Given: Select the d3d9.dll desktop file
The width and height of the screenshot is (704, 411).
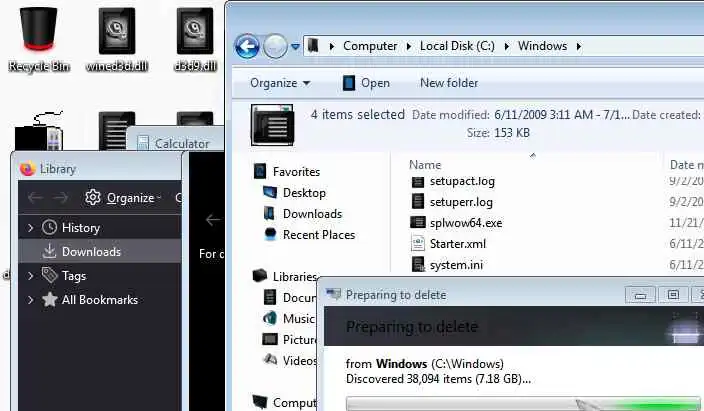Looking at the screenshot, I should coord(195,40).
